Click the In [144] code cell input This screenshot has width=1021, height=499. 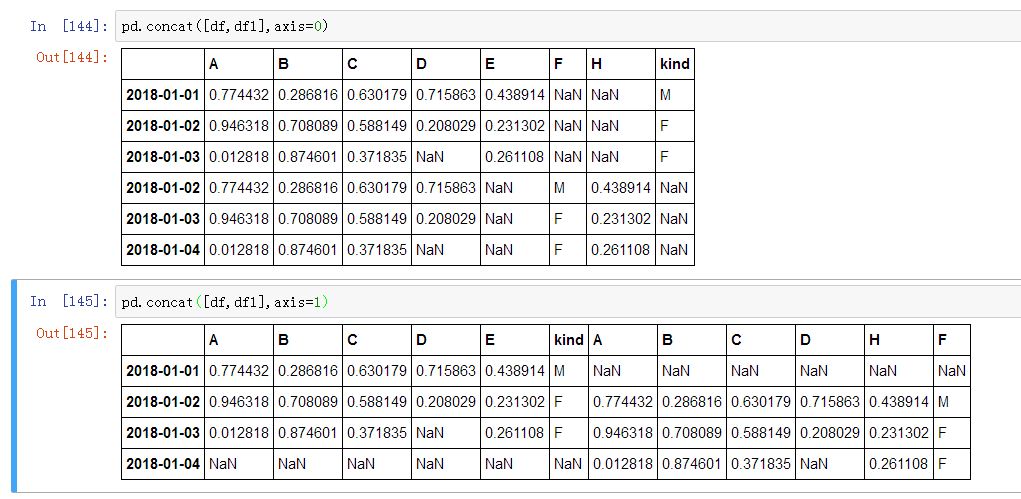click(560, 26)
